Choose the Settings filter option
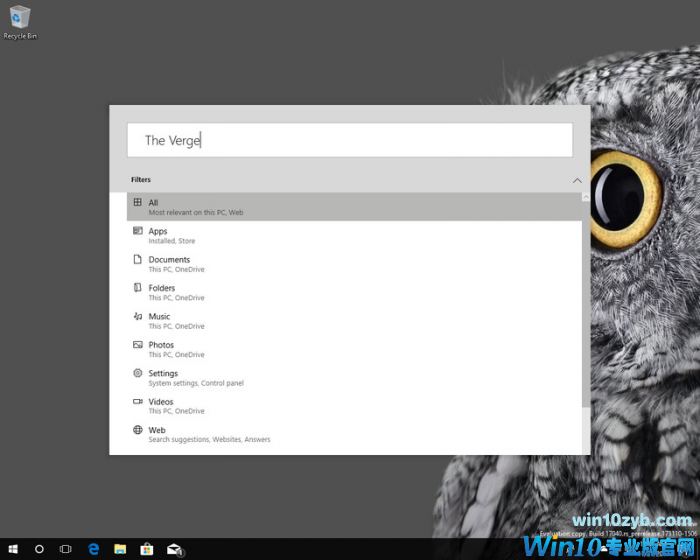700x560 pixels. [350, 377]
